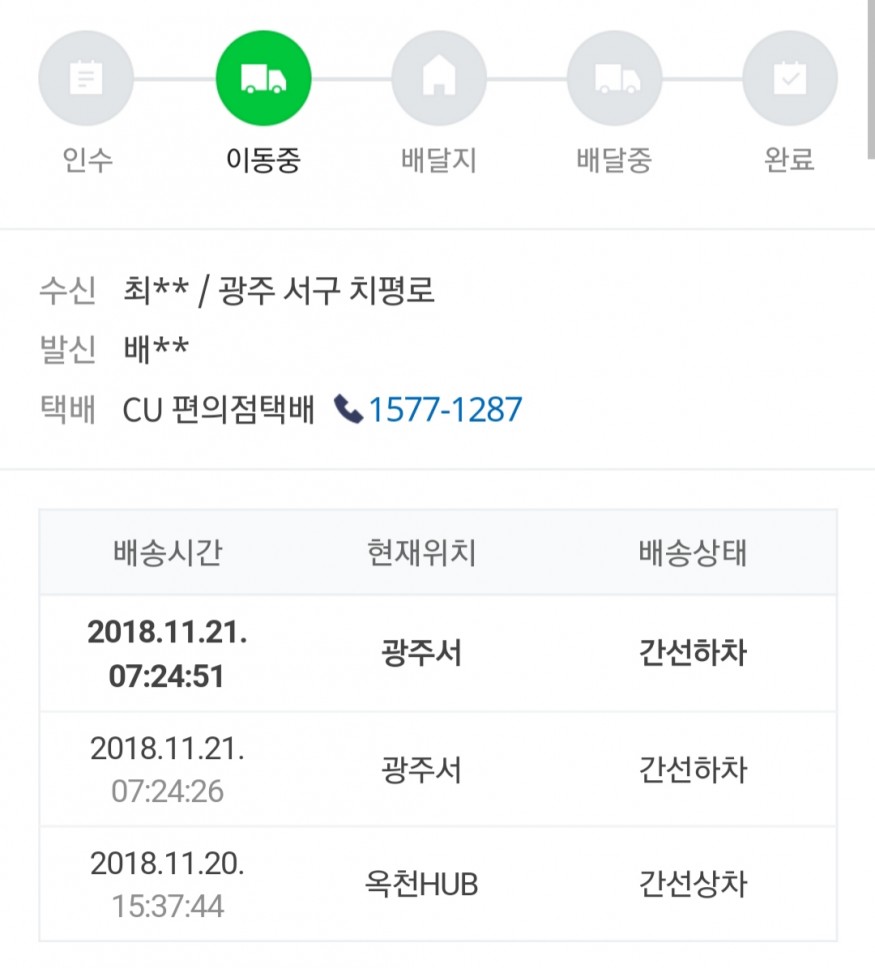Click the 배달지 house step icon

tap(438, 79)
